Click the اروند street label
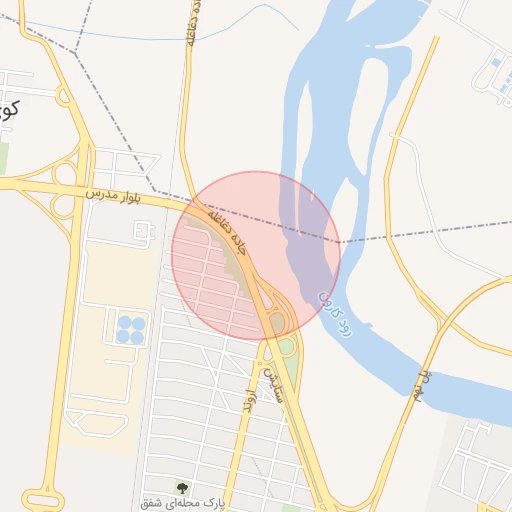This screenshot has width=512, height=512. tap(251, 401)
